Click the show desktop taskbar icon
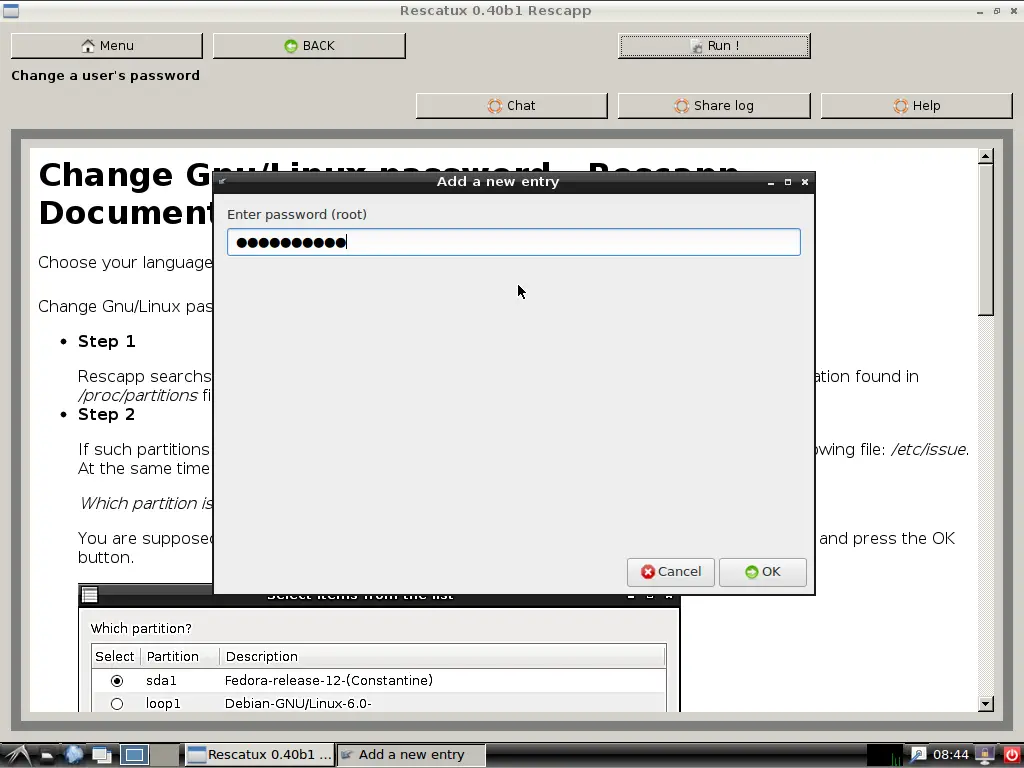 click(x=102, y=756)
